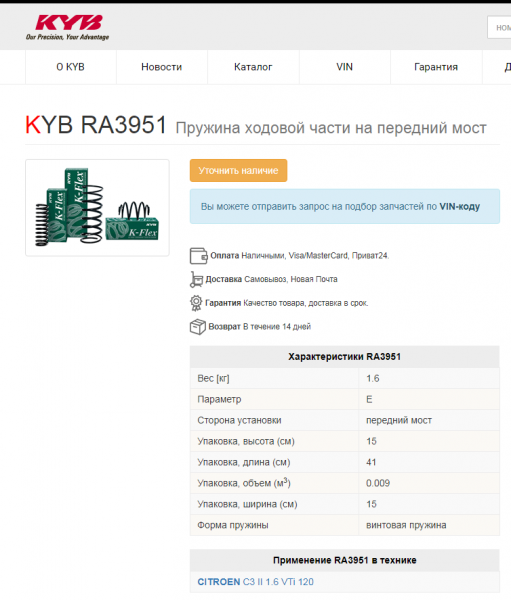Open the О KYB menu item
Screen dimensions: 511x600
(x=71, y=67)
